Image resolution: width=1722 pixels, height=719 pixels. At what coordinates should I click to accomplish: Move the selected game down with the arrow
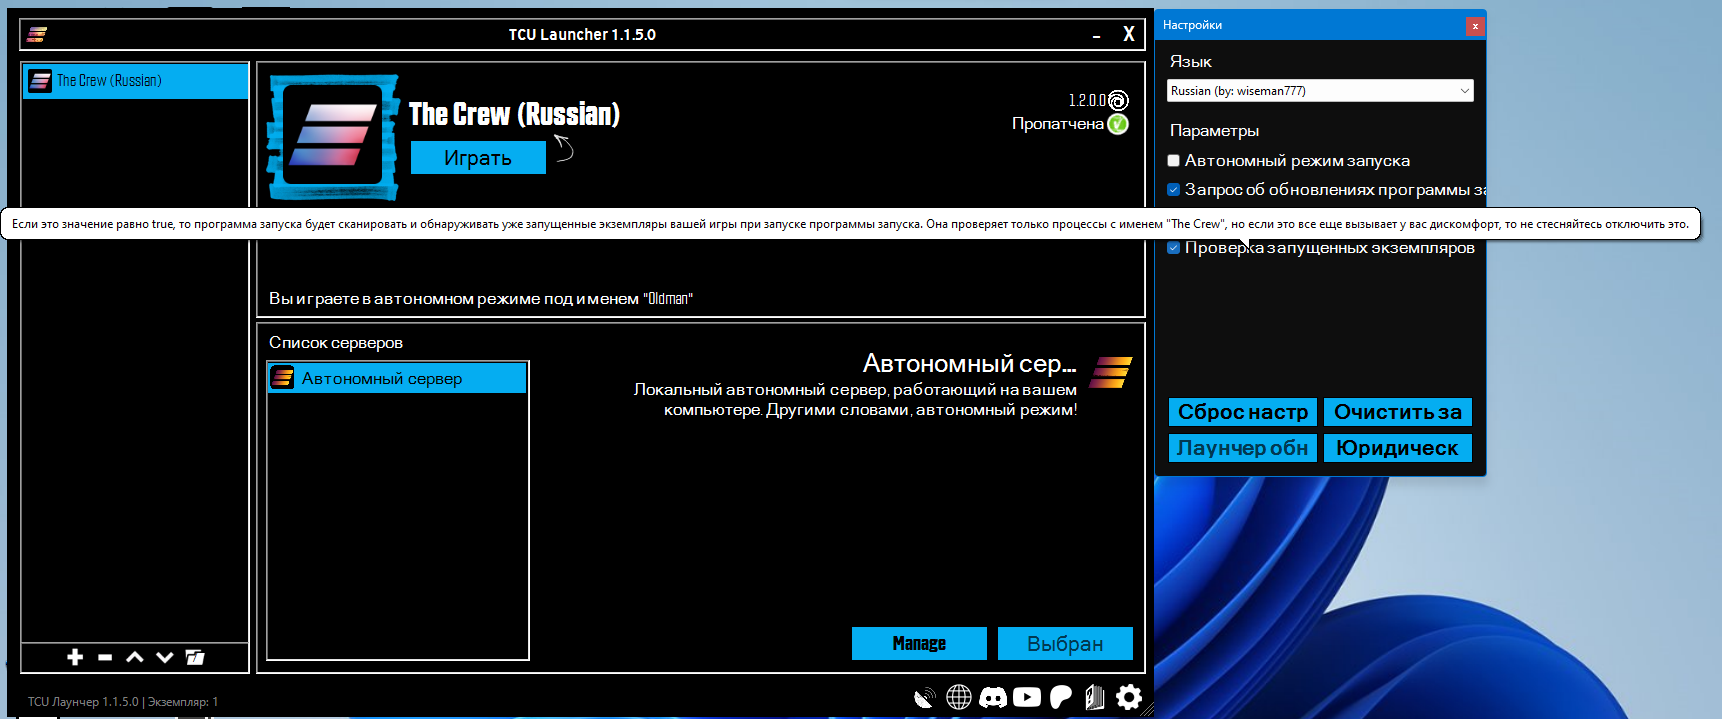165,657
